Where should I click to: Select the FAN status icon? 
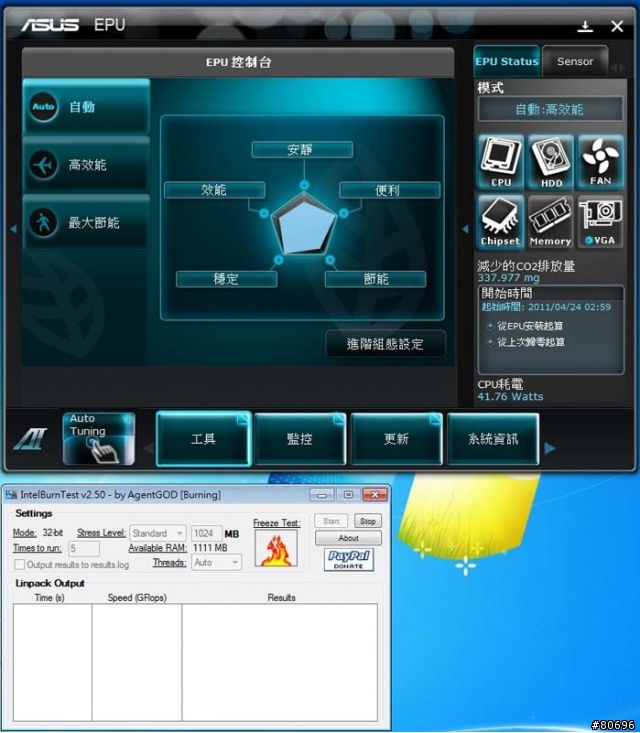(600, 162)
